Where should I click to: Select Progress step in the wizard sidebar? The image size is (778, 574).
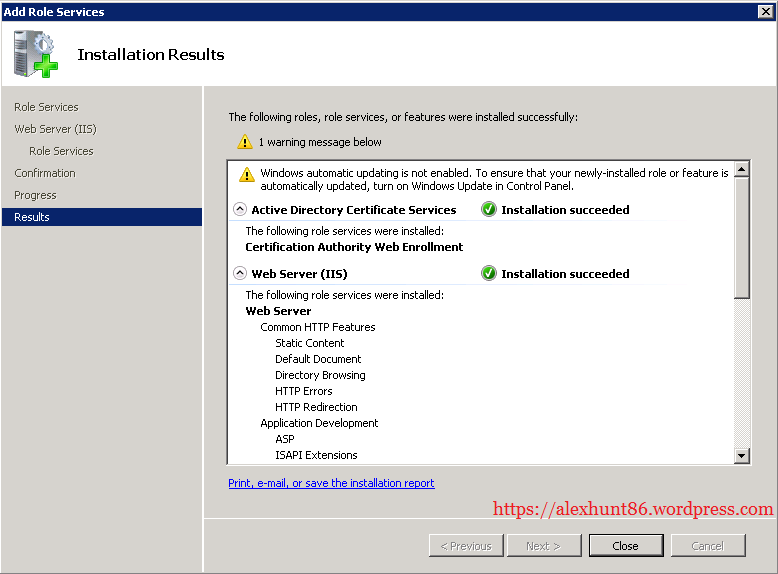point(35,195)
